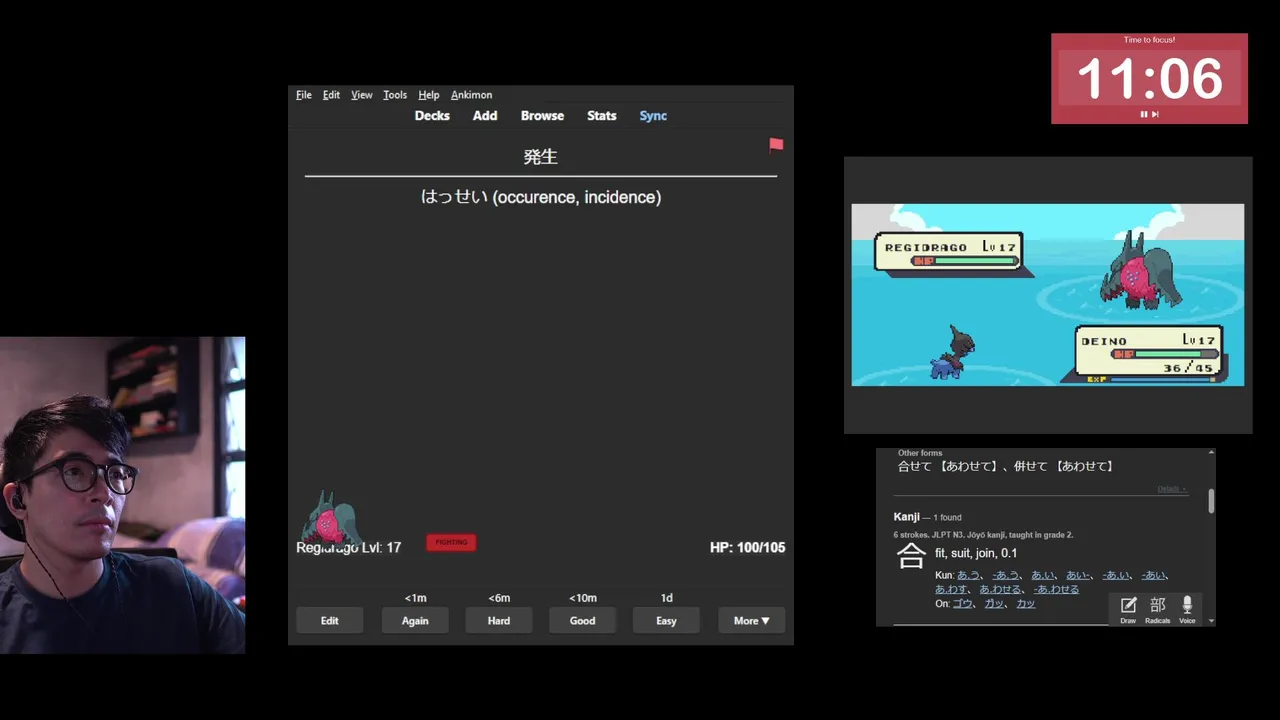Image resolution: width=1280 pixels, height=720 pixels.
Task: Open the Draw input tool
Action: (1128, 609)
